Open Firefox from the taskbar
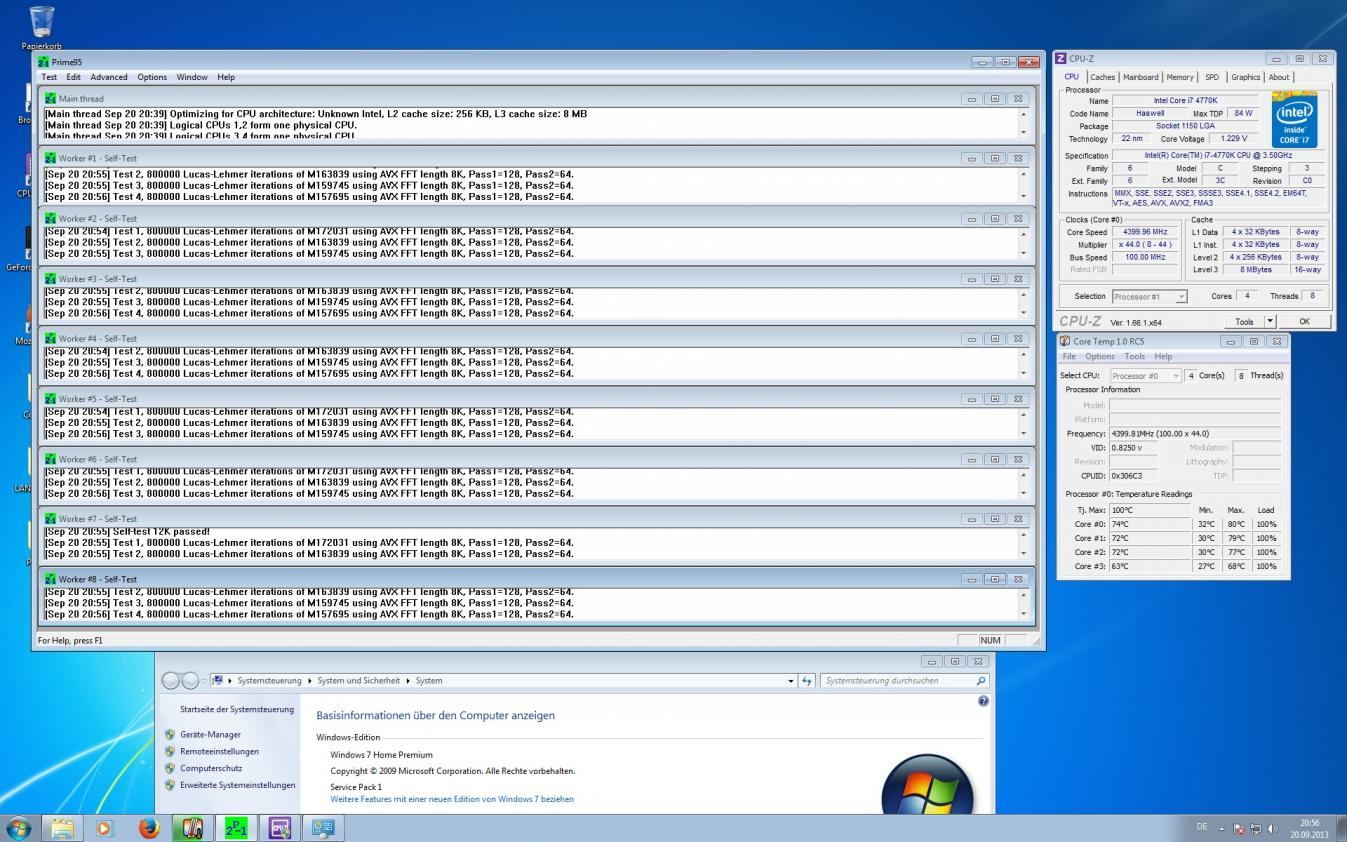Viewport: 1347px width, 842px height. click(x=149, y=828)
